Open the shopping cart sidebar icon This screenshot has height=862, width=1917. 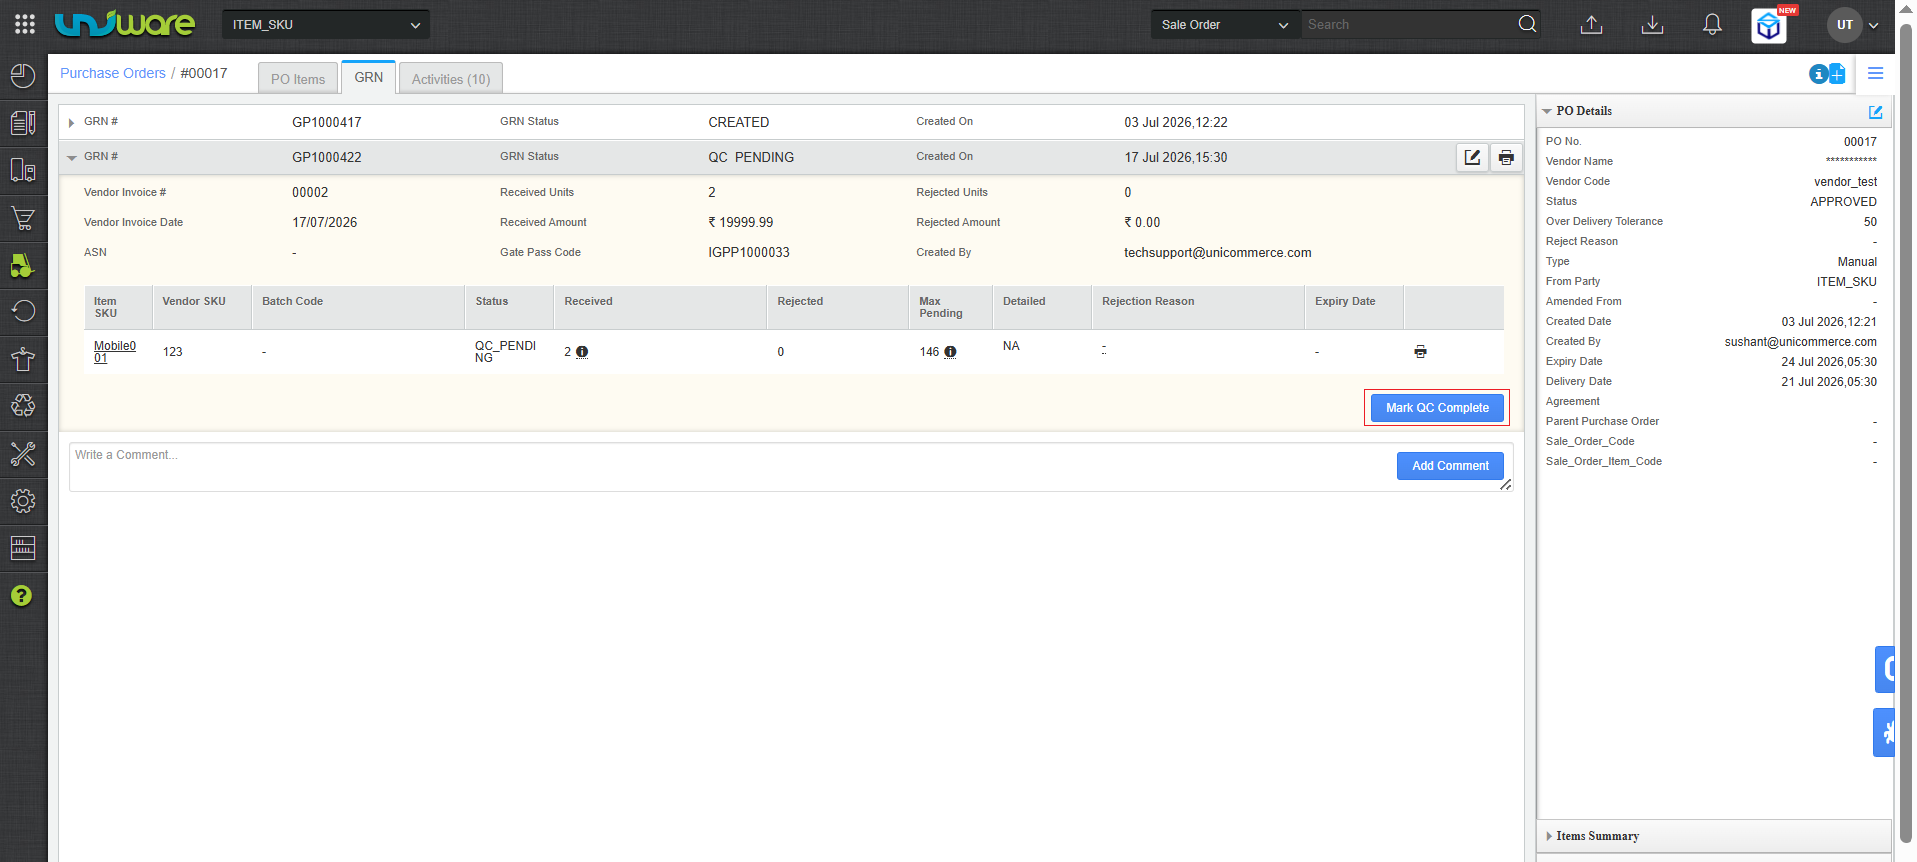coord(23,218)
